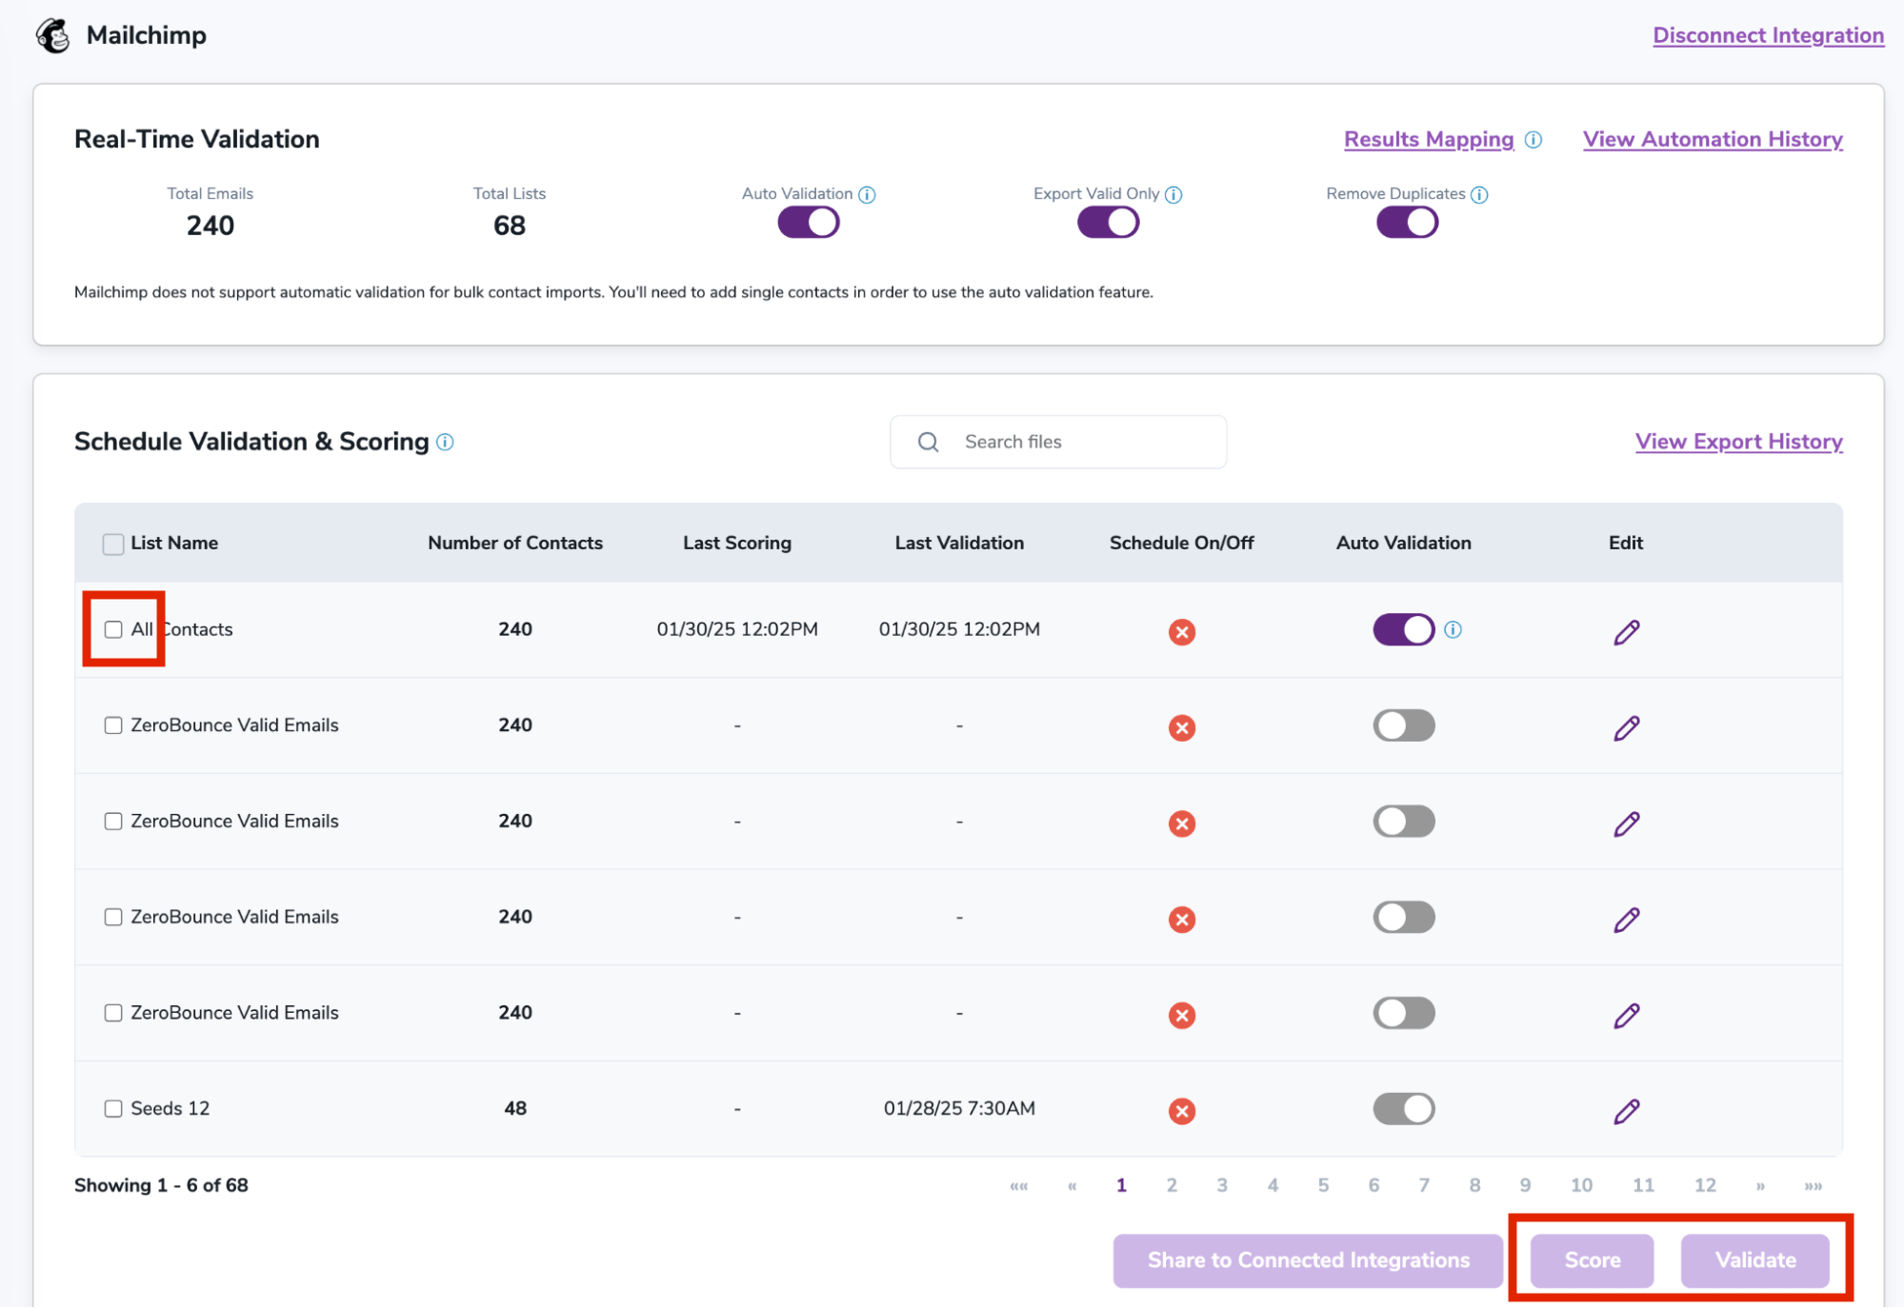Jump to last page with »» arrow
The image size is (1904, 1308).
[x=1813, y=1186]
